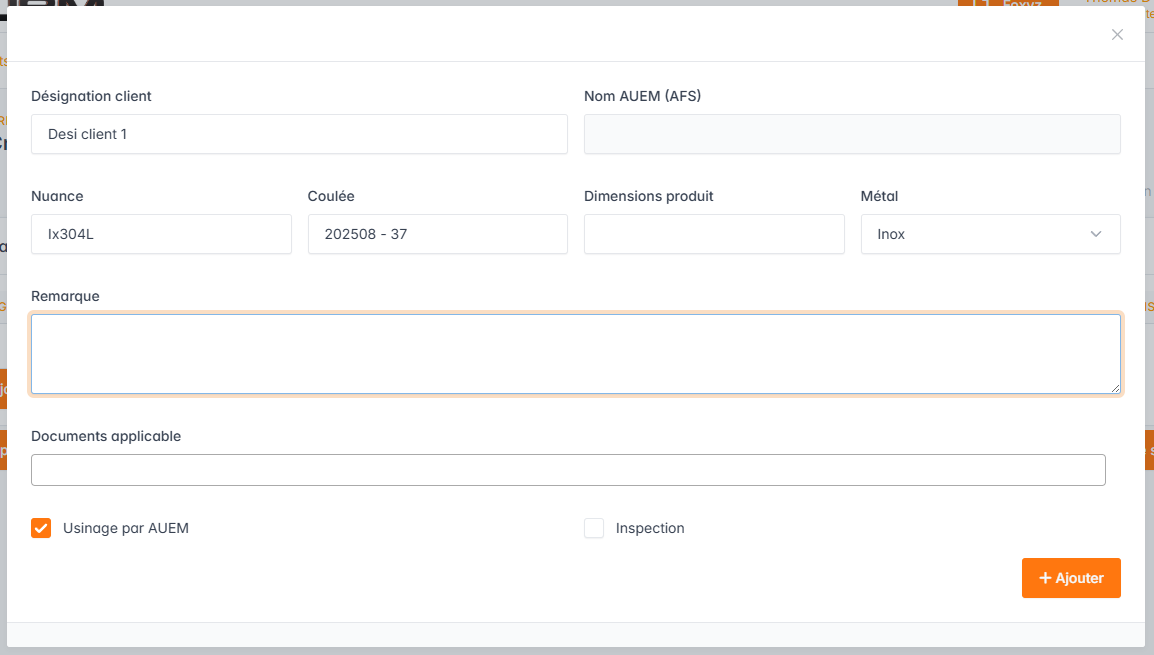This screenshot has width=1154, height=655.
Task: Click the Inspection label text
Action: tap(650, 528)
